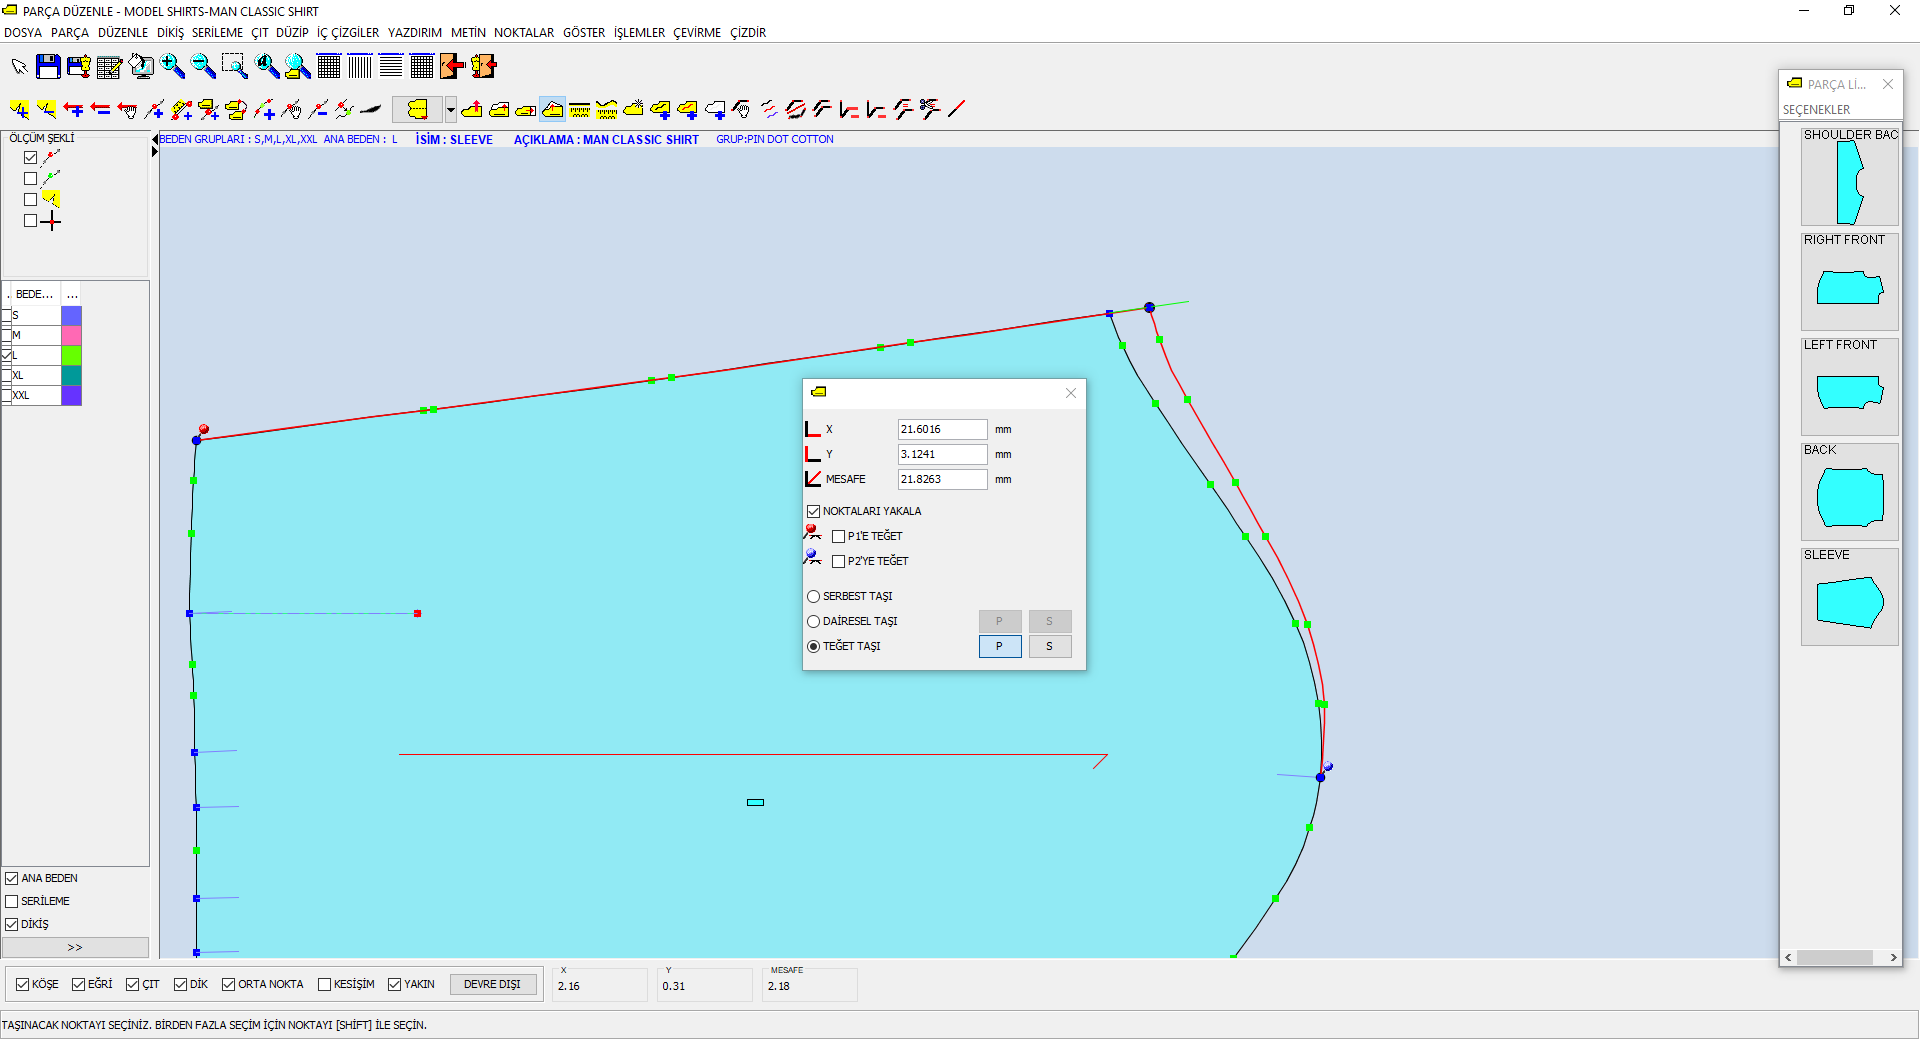Click the zoom in magnifier icon
This screenshot has height=1040, width=1920.
pyautogui.click(x=172, y=67)
